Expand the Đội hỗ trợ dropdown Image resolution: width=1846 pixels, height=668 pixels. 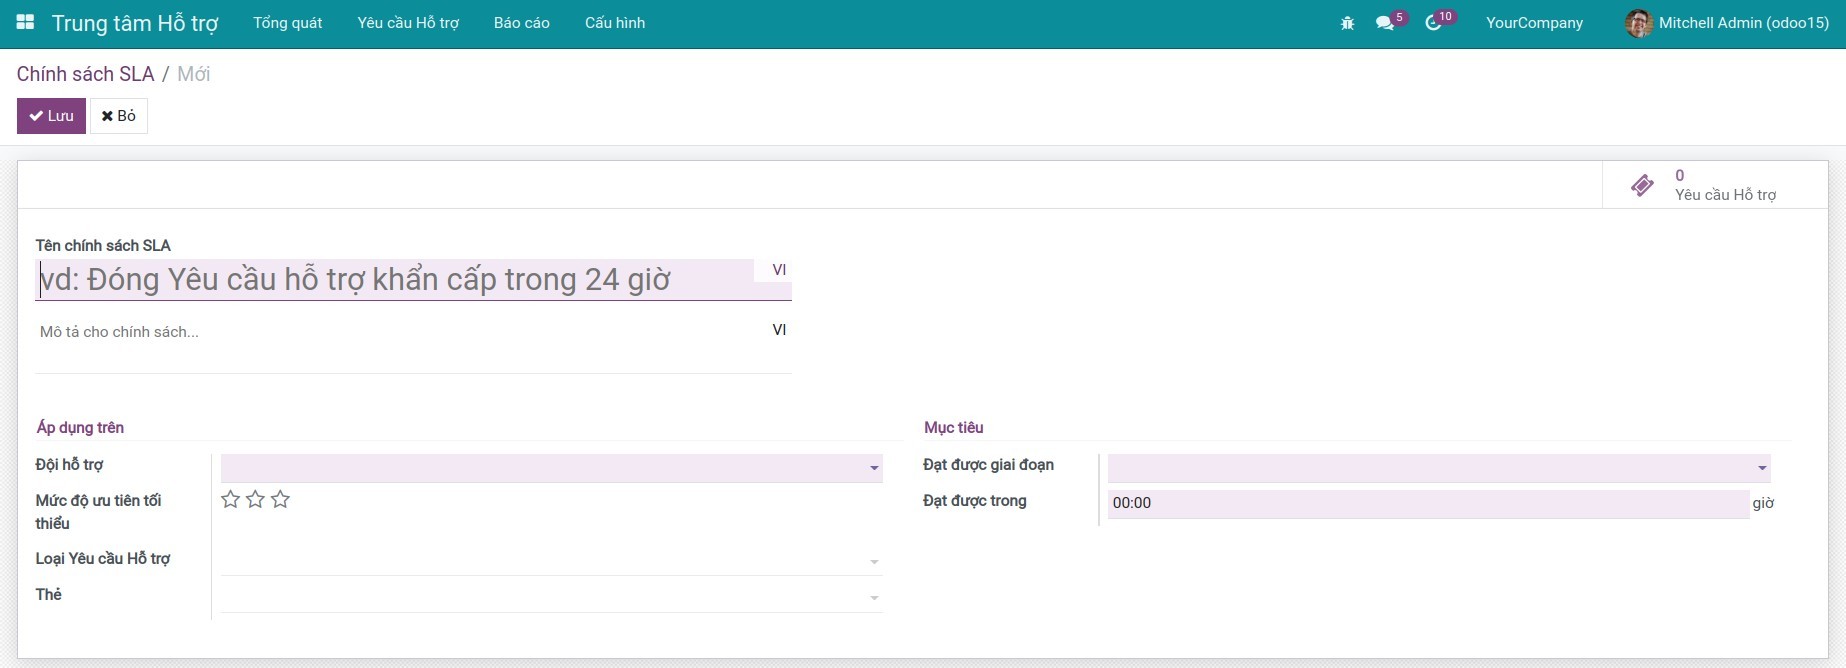873,468
